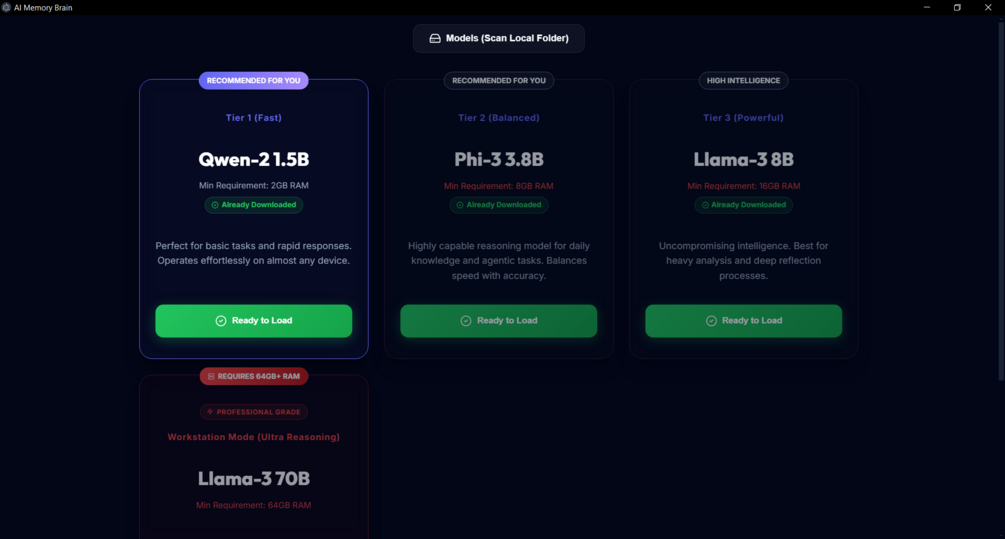This screenshot has height=539, width=1005.
Task: Load the Llama-3 8B model
Action: pos(743,321)
